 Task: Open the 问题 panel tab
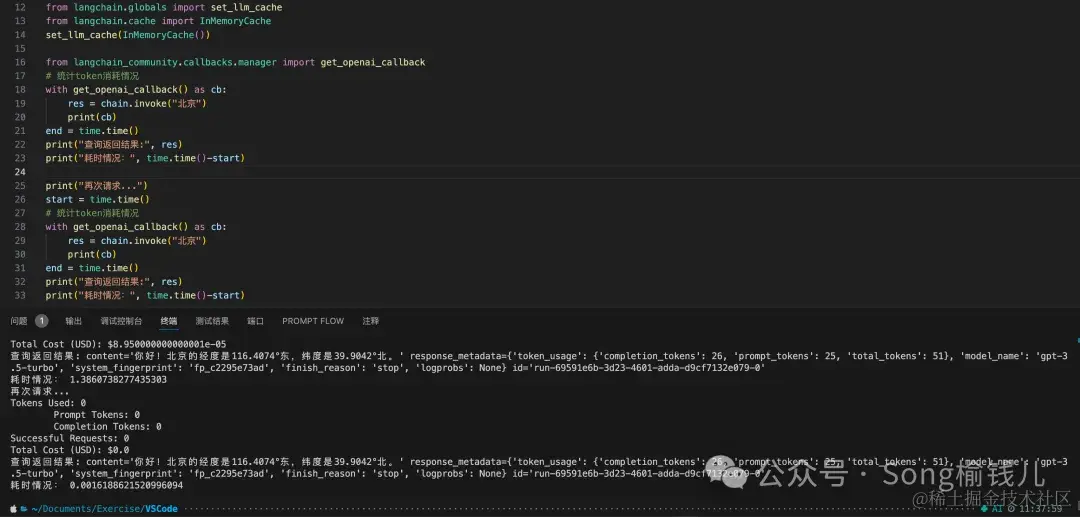[19, 321]
